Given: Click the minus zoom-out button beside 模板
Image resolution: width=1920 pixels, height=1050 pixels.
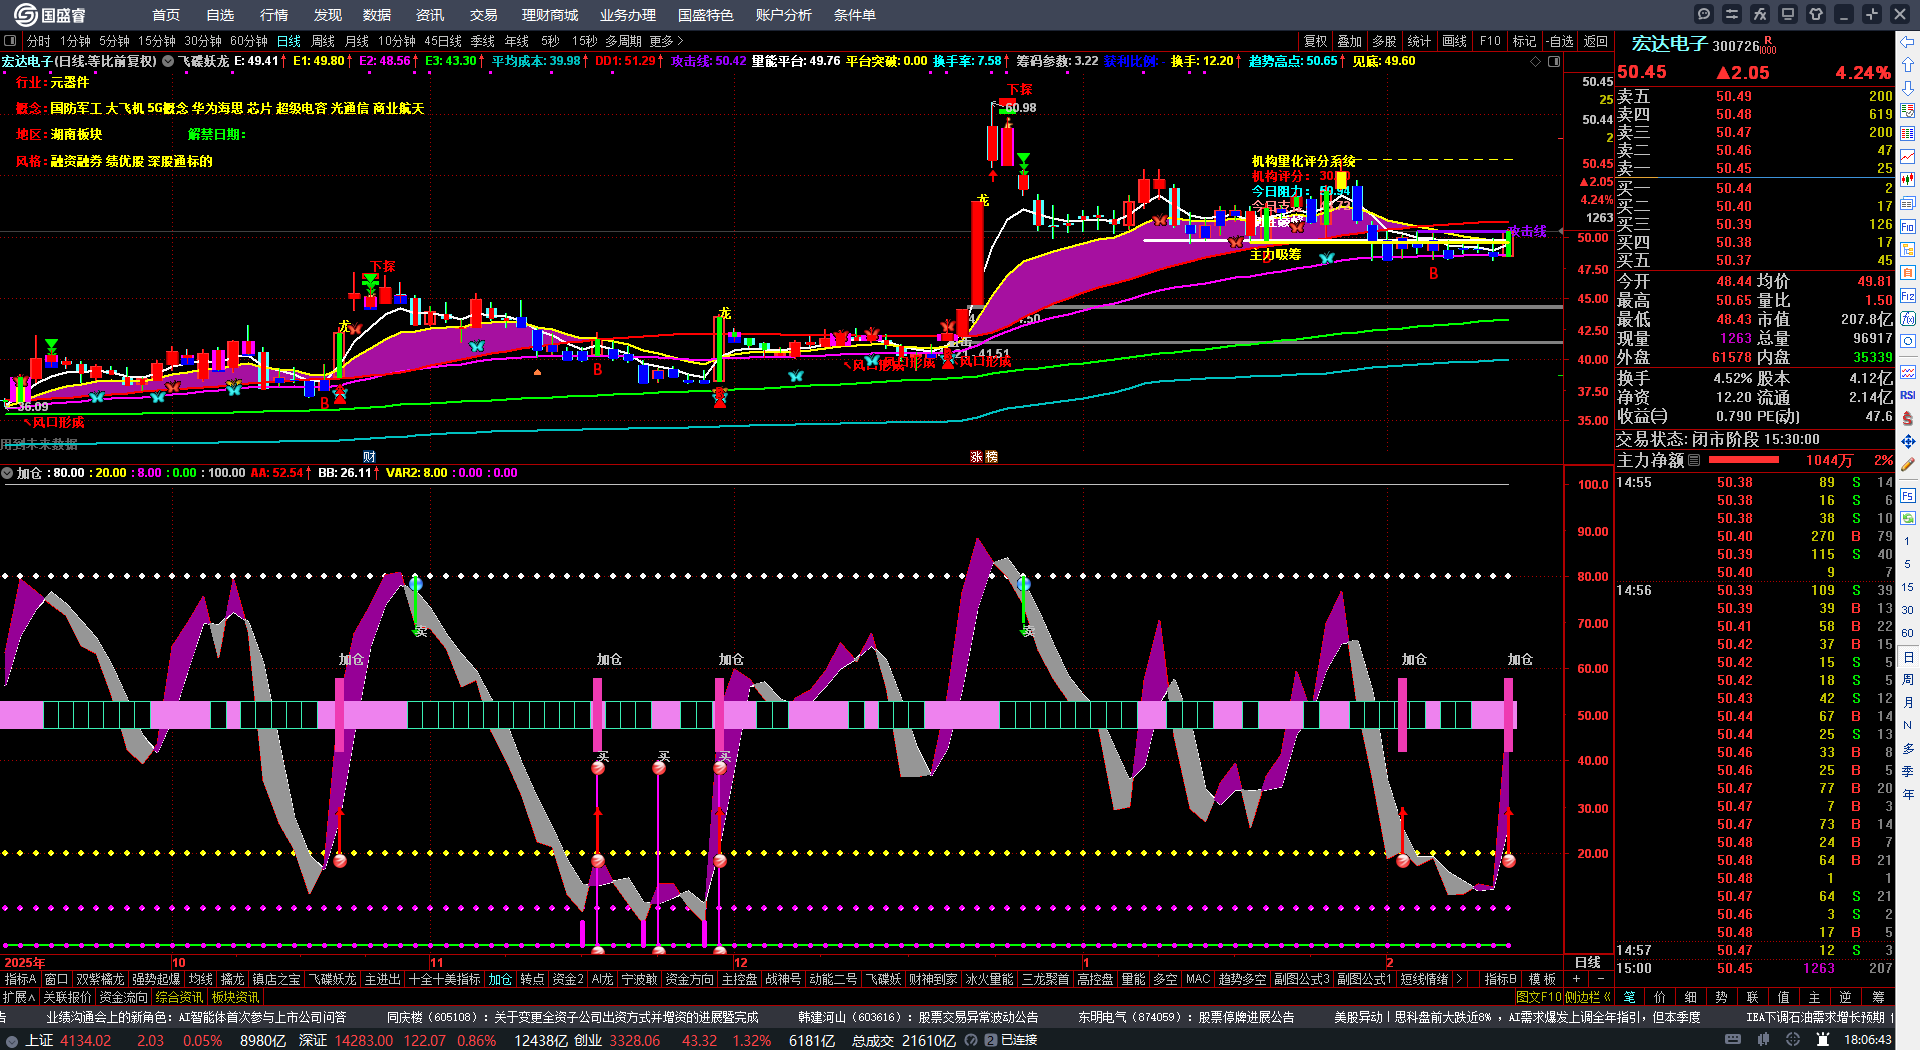Looking at the screenshot, I should [1601, 979].
